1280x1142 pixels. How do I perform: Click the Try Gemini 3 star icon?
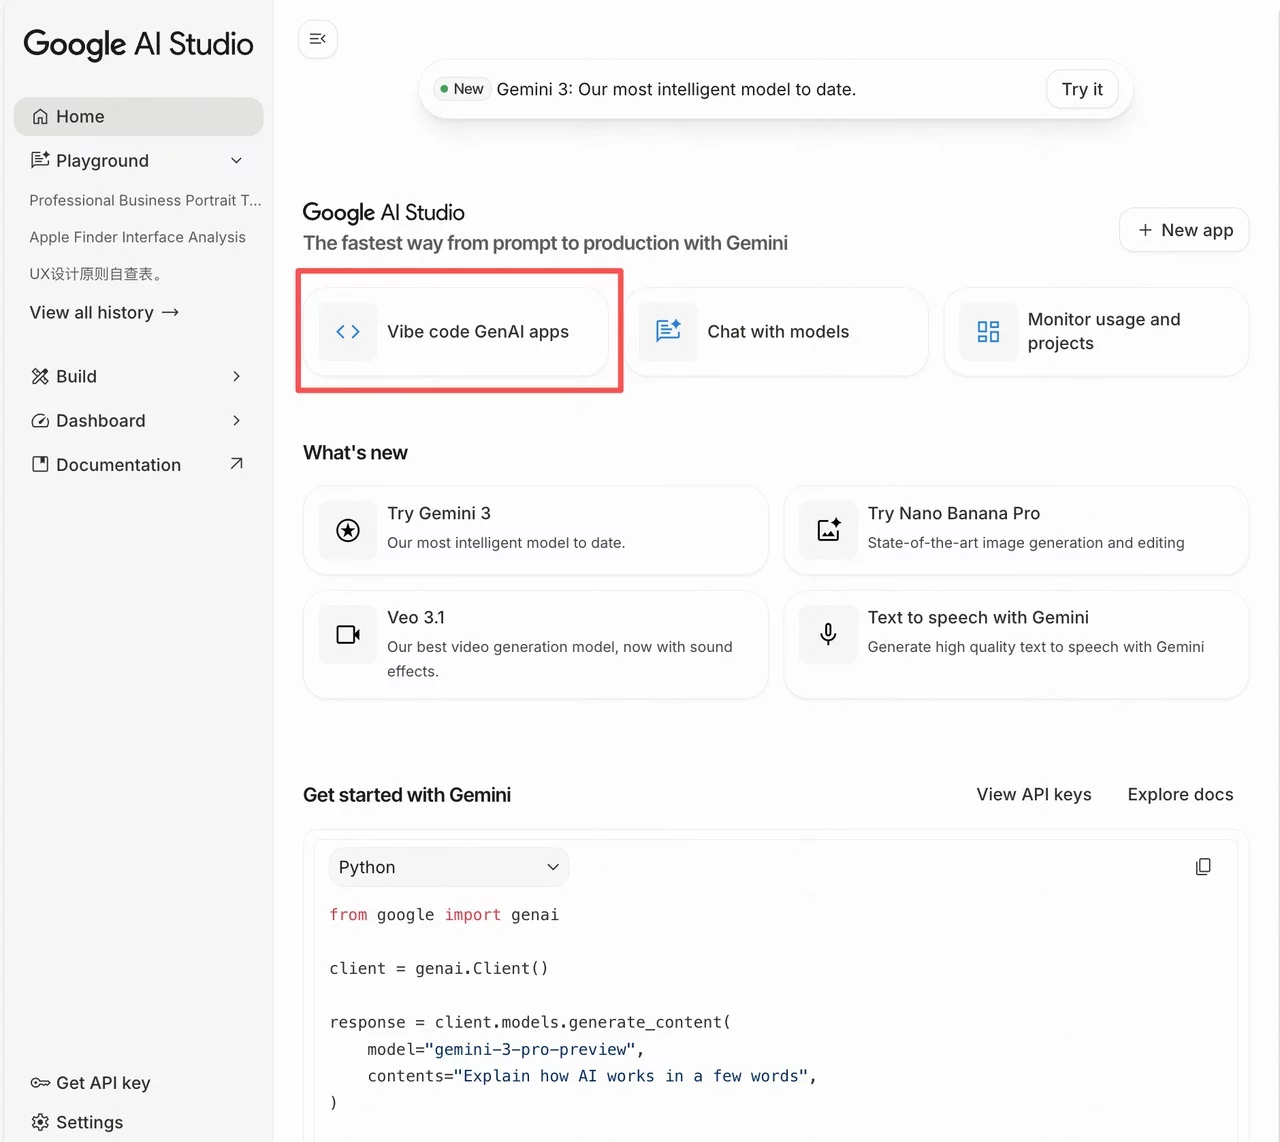click(348, 530)
